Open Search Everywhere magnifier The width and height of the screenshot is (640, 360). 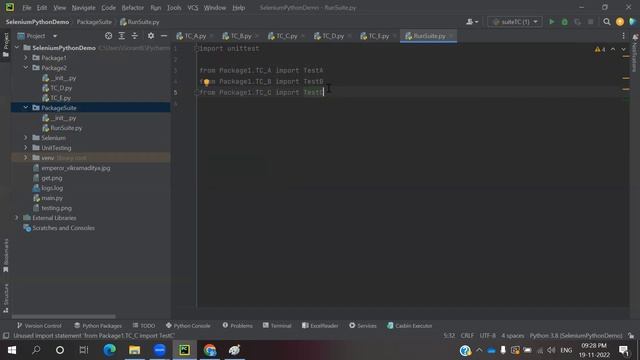point(607,22)
